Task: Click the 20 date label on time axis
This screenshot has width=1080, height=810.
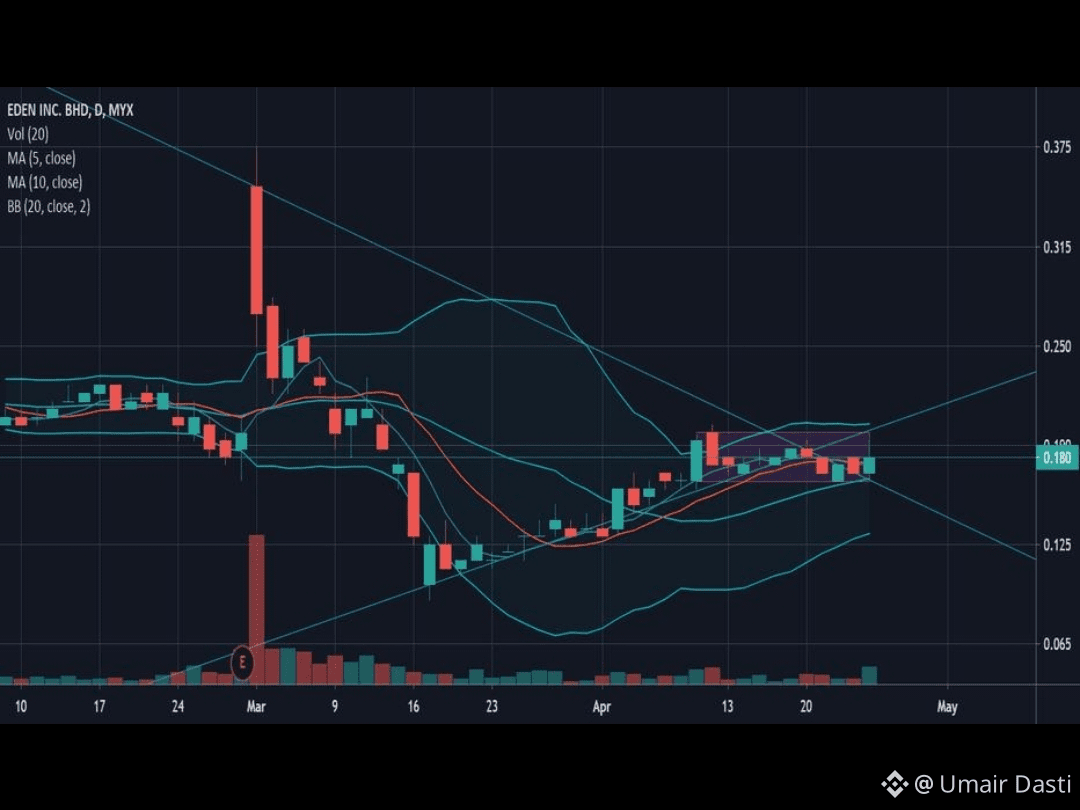Action: click(806, 707)
